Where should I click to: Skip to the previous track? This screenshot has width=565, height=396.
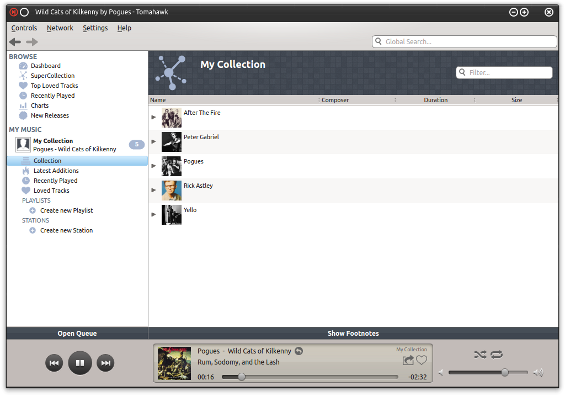pos(54,363)
